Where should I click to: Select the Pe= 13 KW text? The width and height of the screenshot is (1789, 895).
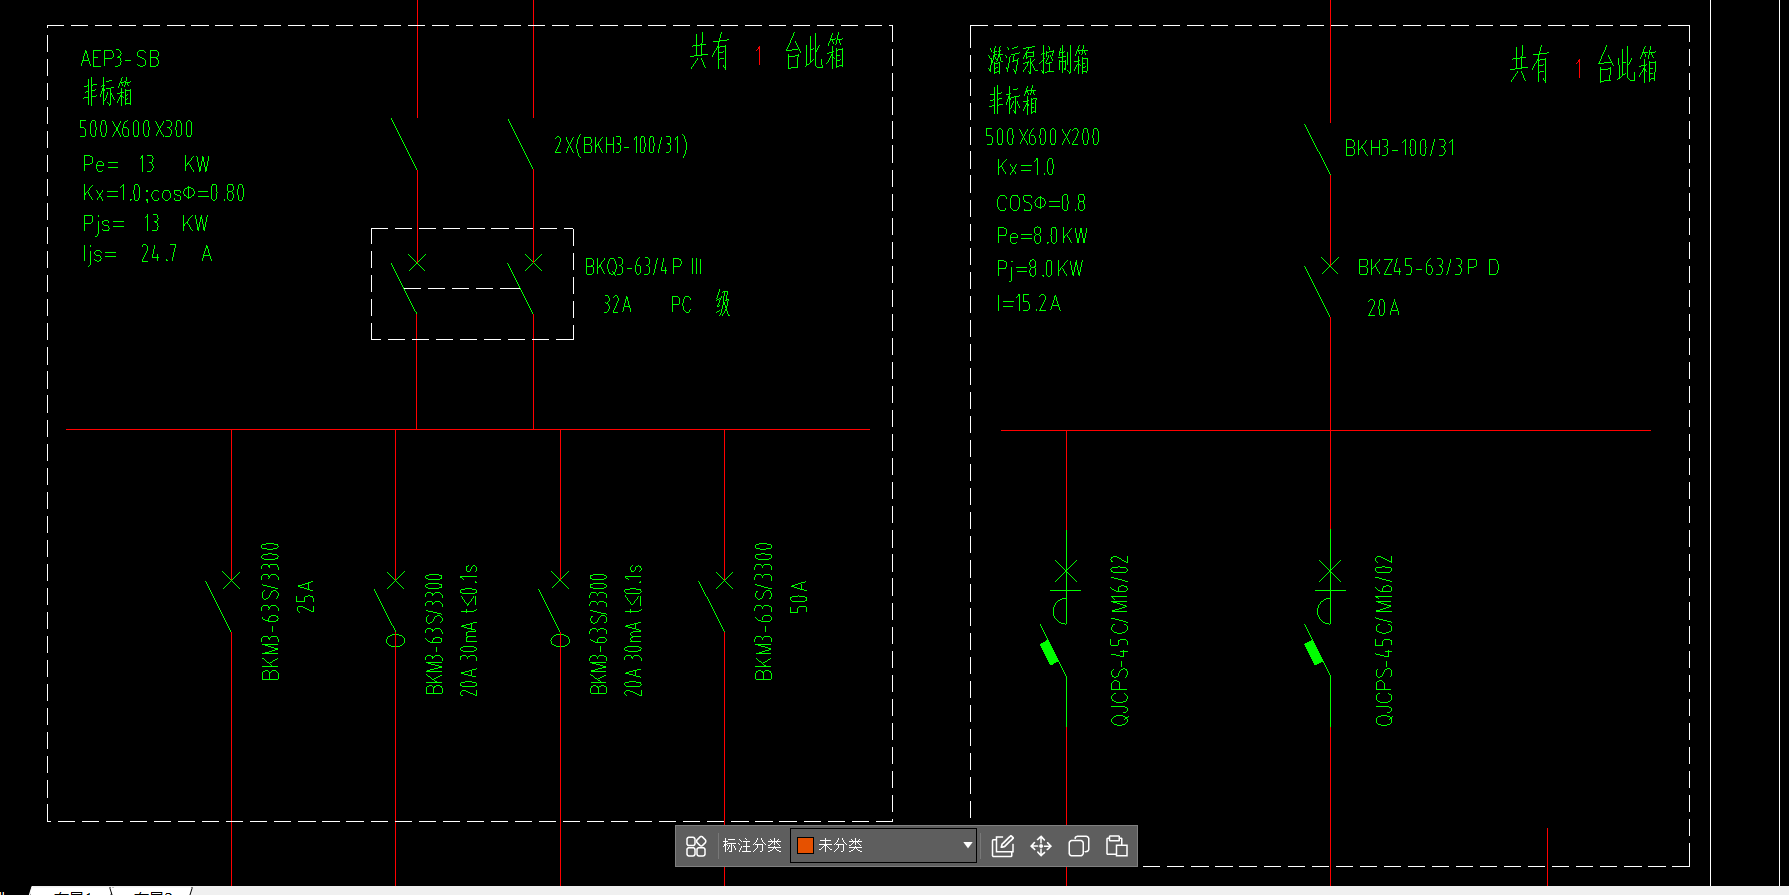coord(146,164)
